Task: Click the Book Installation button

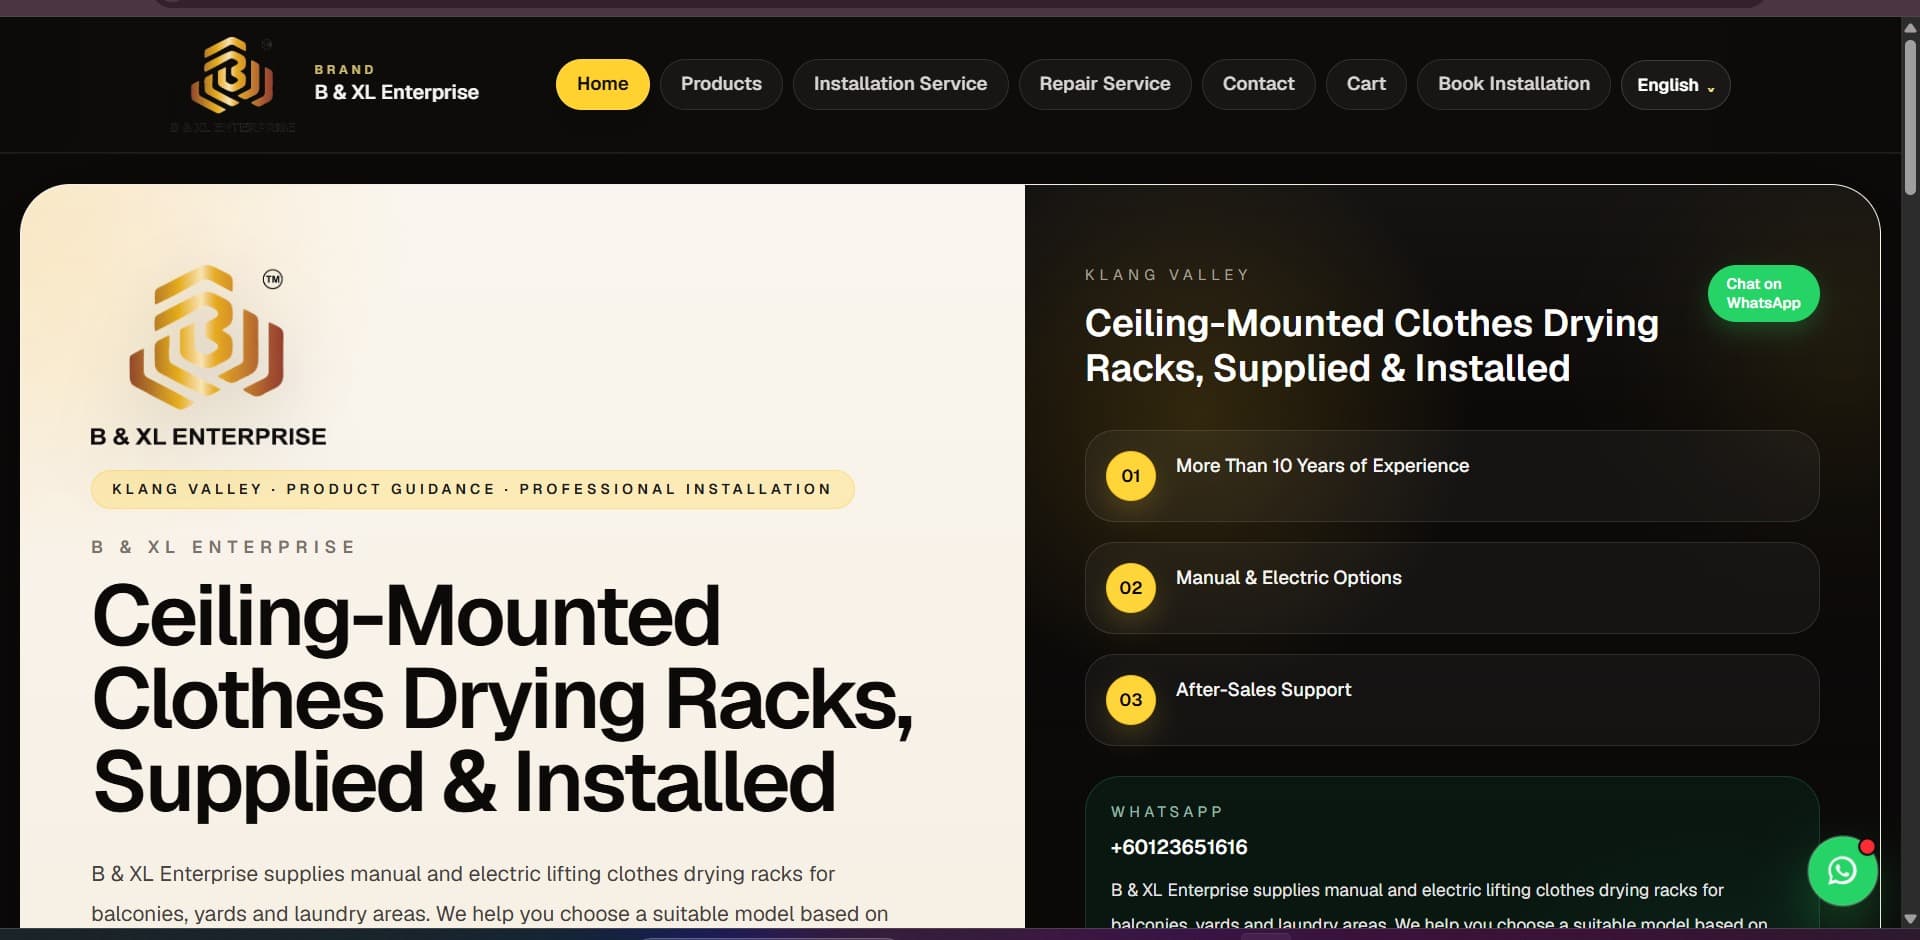Action: point(1513,84)
